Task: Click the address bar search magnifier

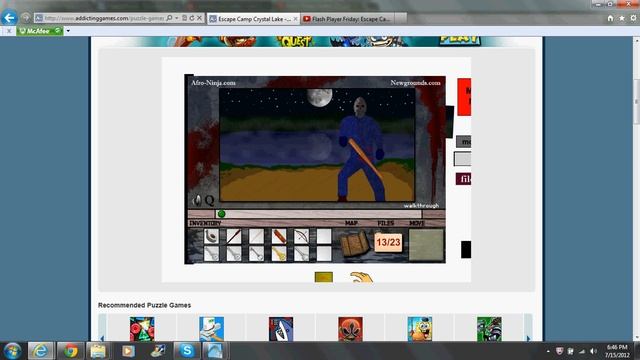Action: click(x=169, y=18)
